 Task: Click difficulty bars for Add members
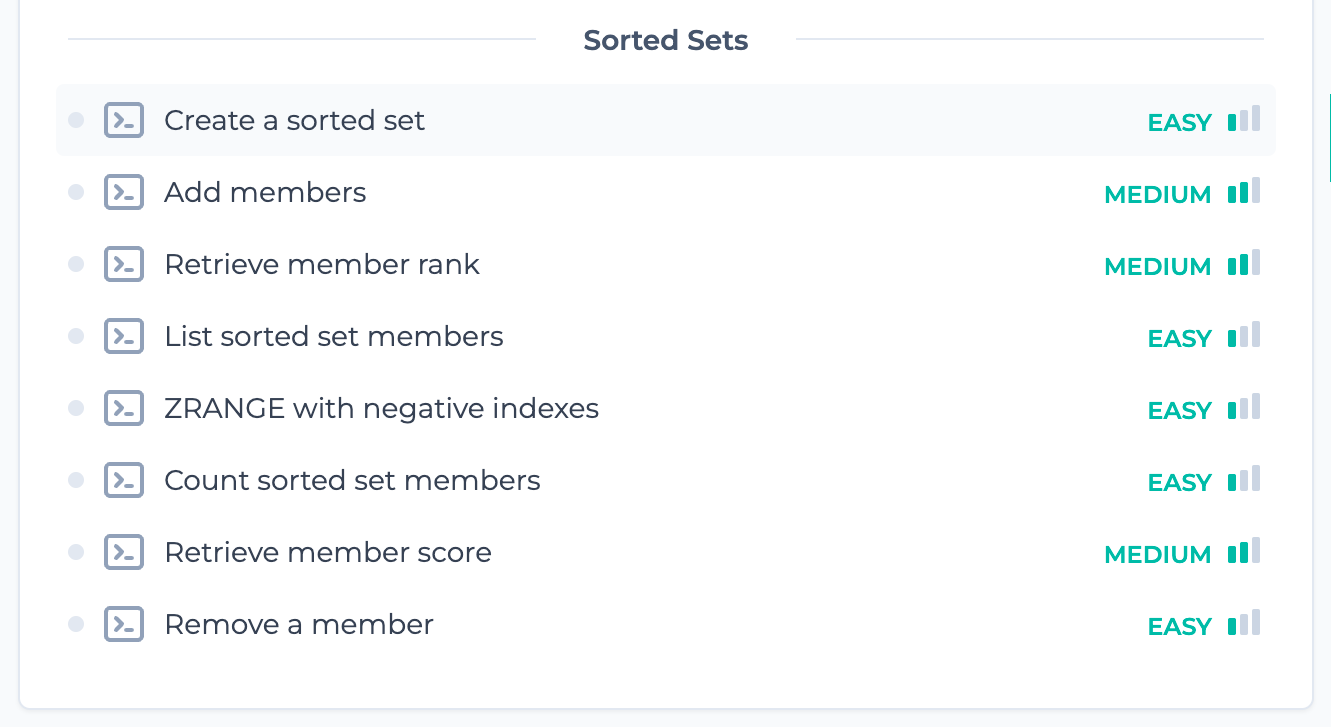[x=1244, y=191]
